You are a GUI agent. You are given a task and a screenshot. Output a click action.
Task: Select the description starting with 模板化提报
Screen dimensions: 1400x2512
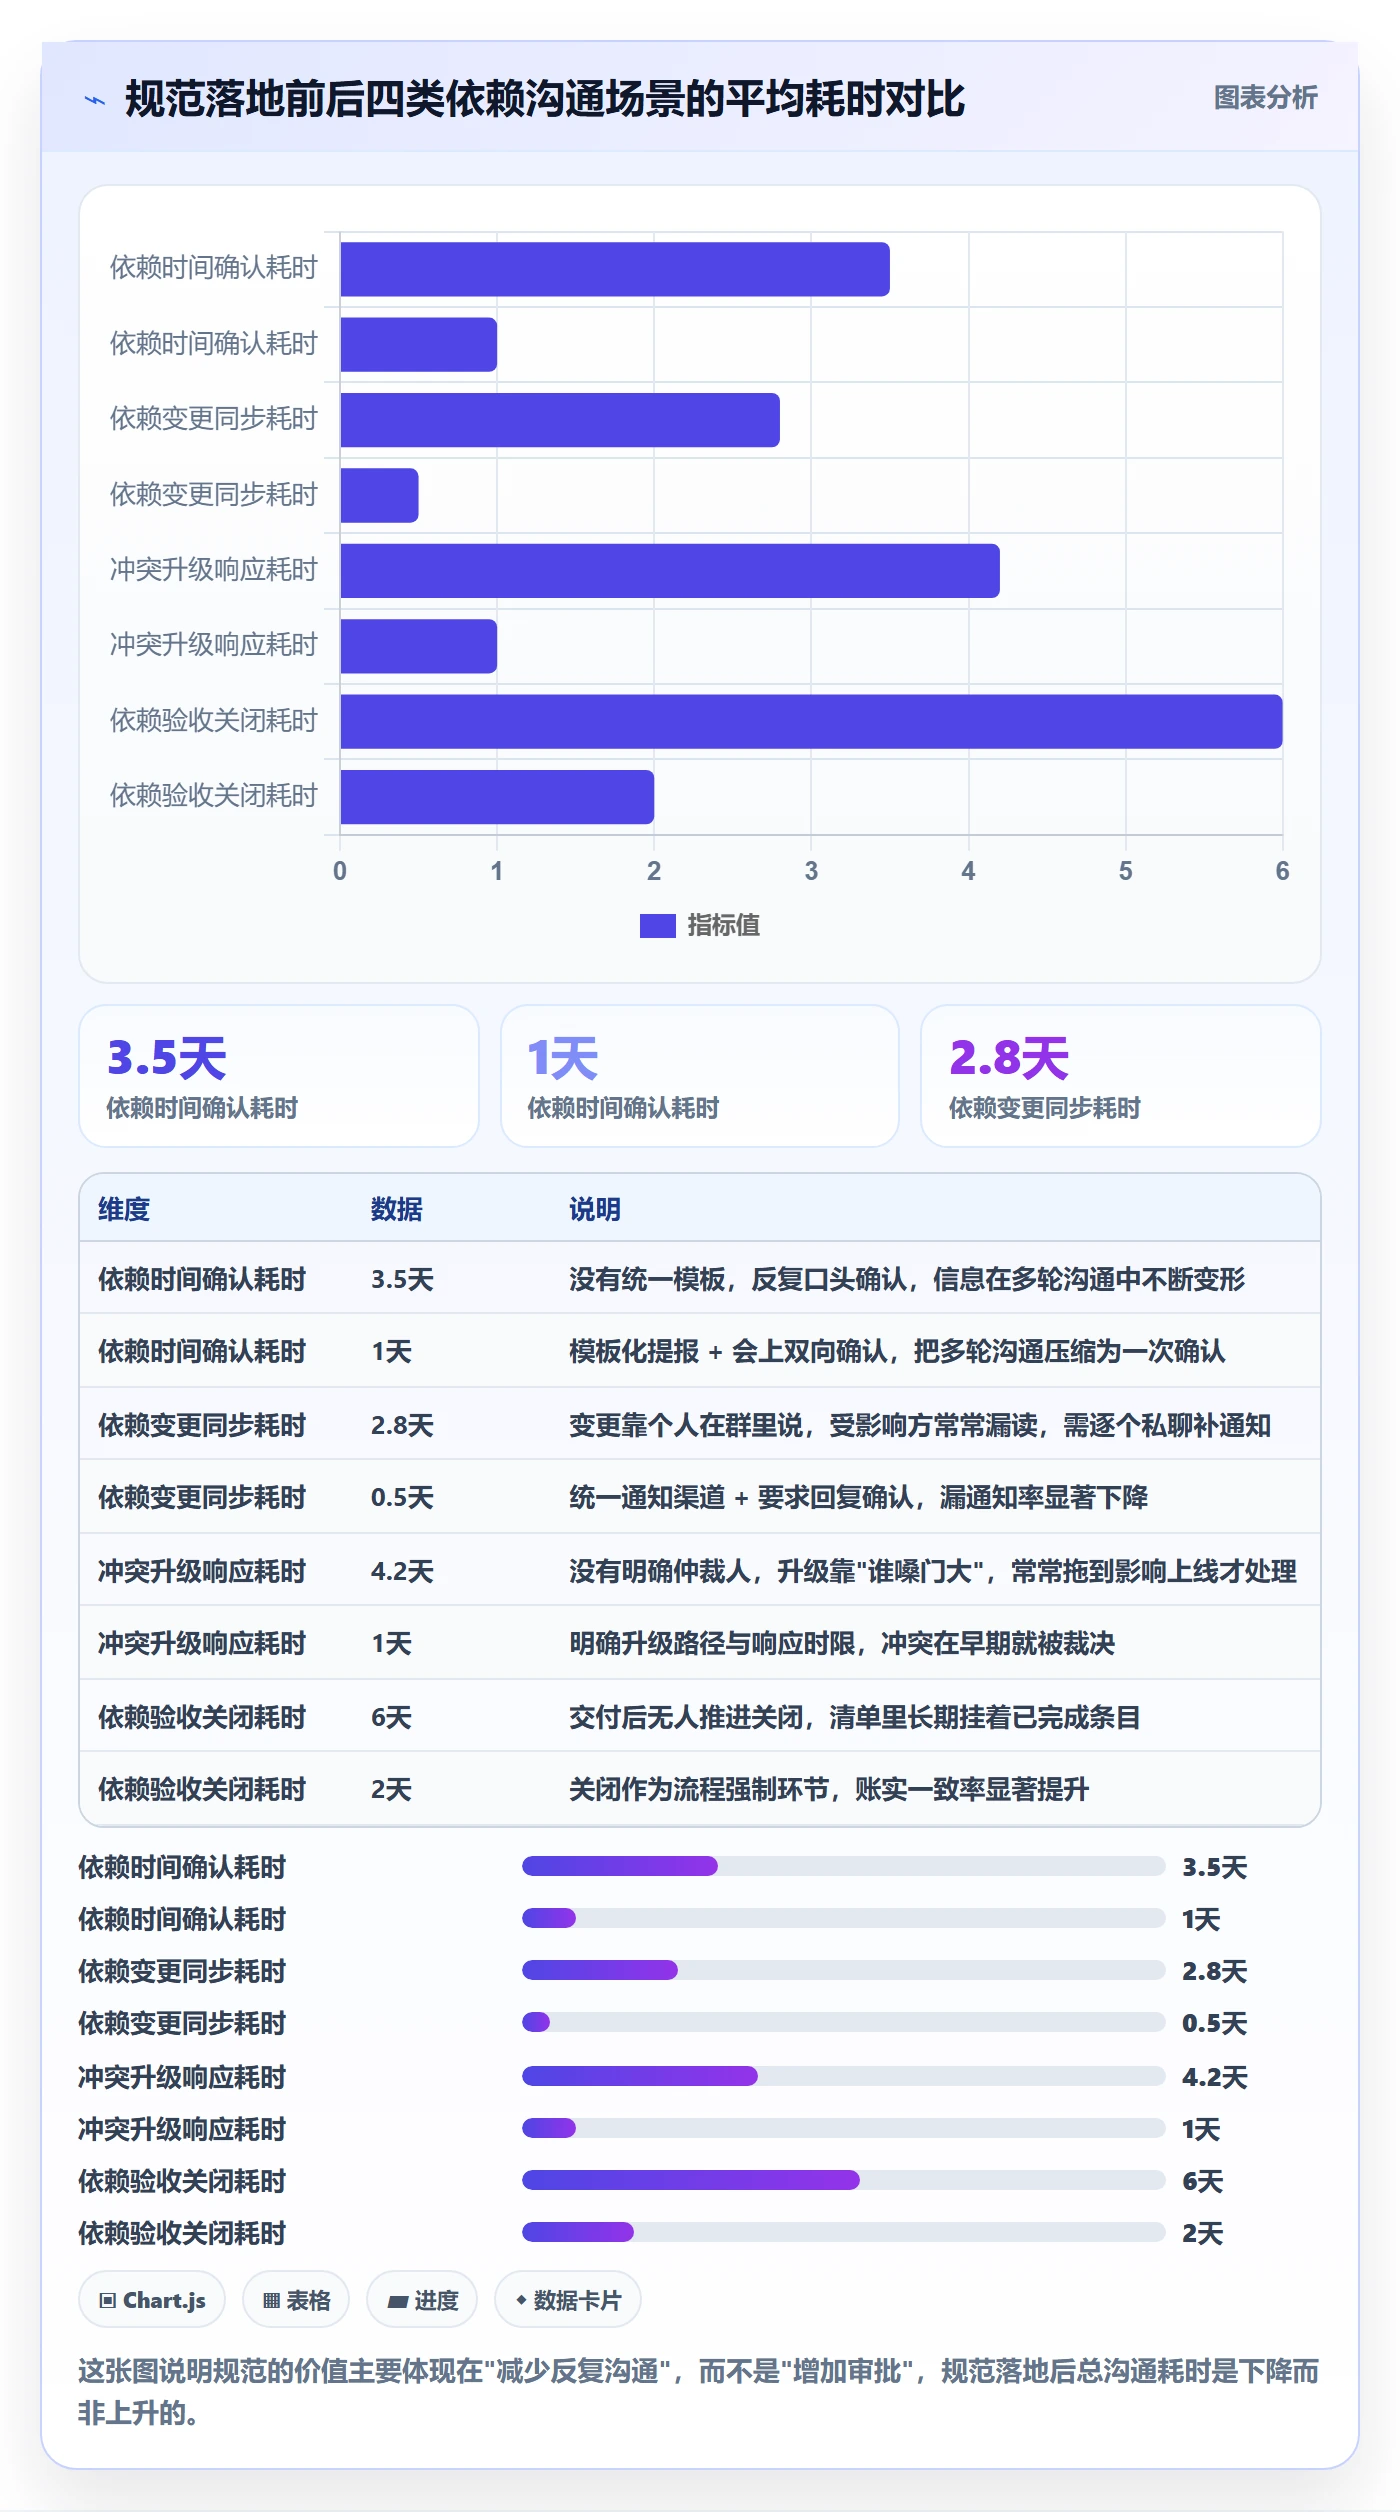pos(897,1352)
